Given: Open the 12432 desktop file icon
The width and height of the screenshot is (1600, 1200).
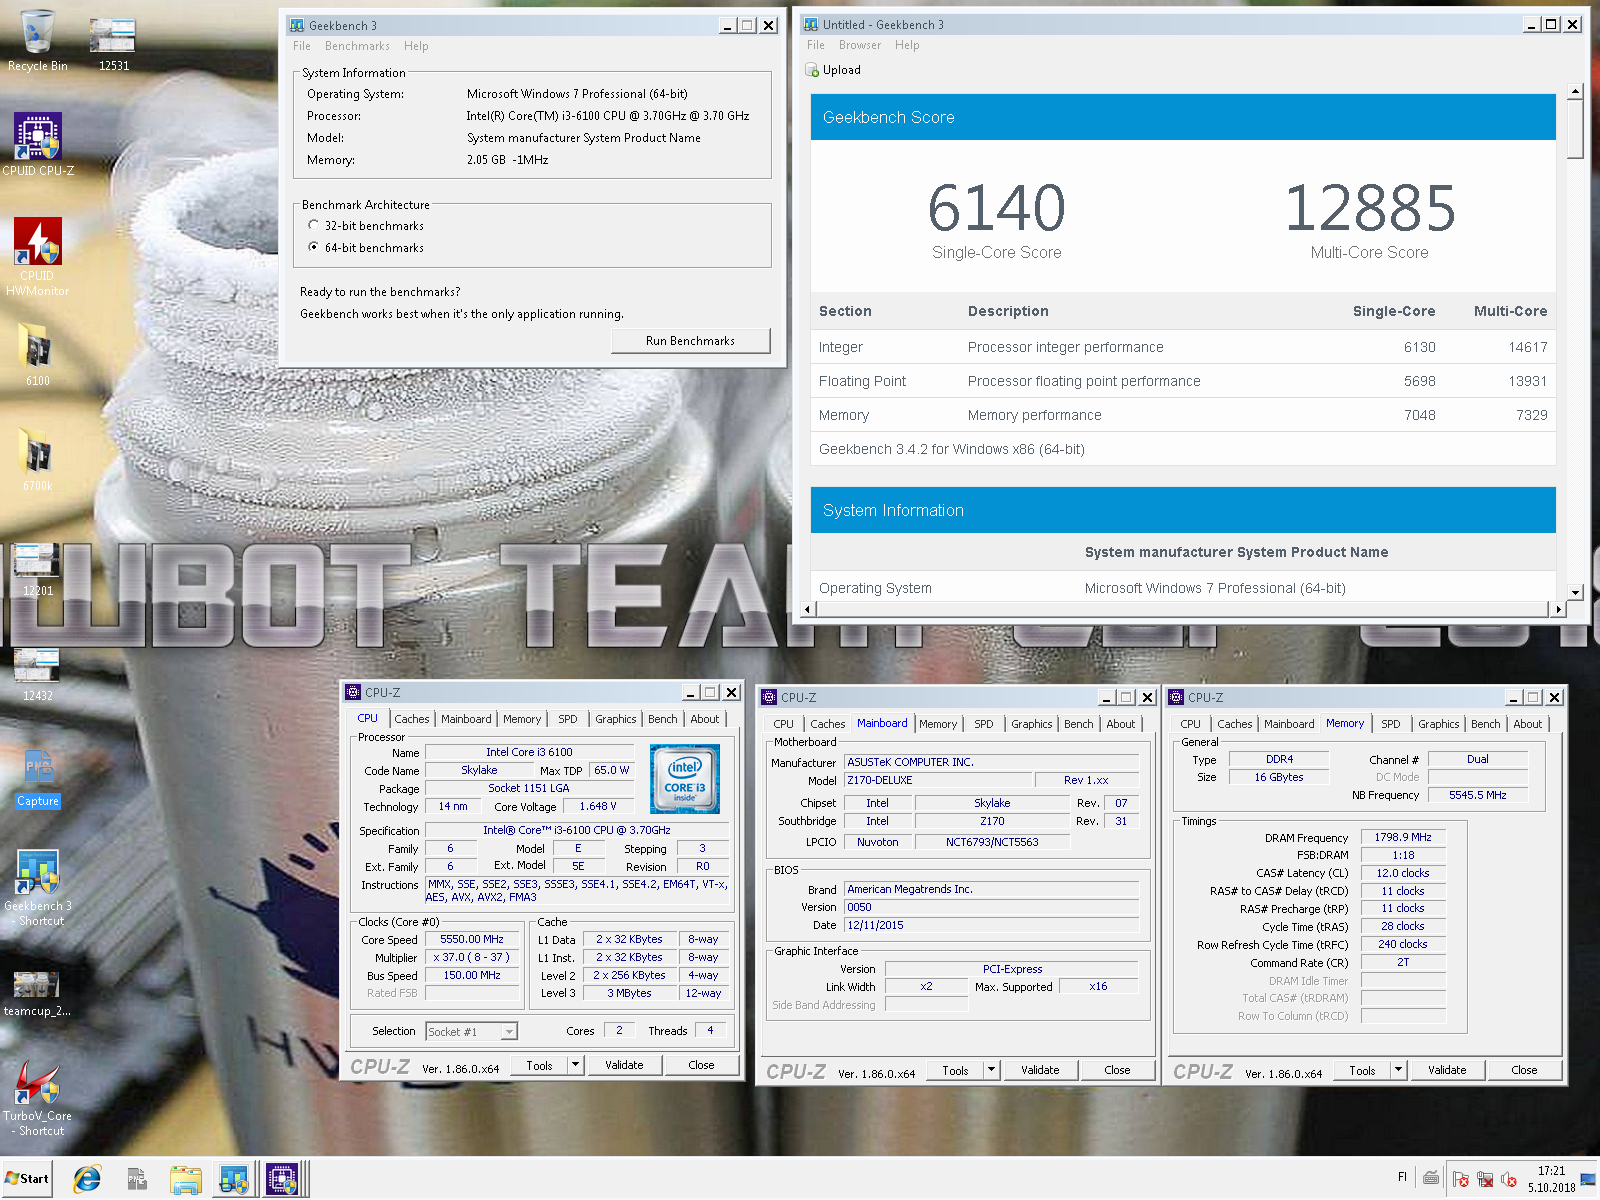Looking at the screenshot, I should coord(38,675).
